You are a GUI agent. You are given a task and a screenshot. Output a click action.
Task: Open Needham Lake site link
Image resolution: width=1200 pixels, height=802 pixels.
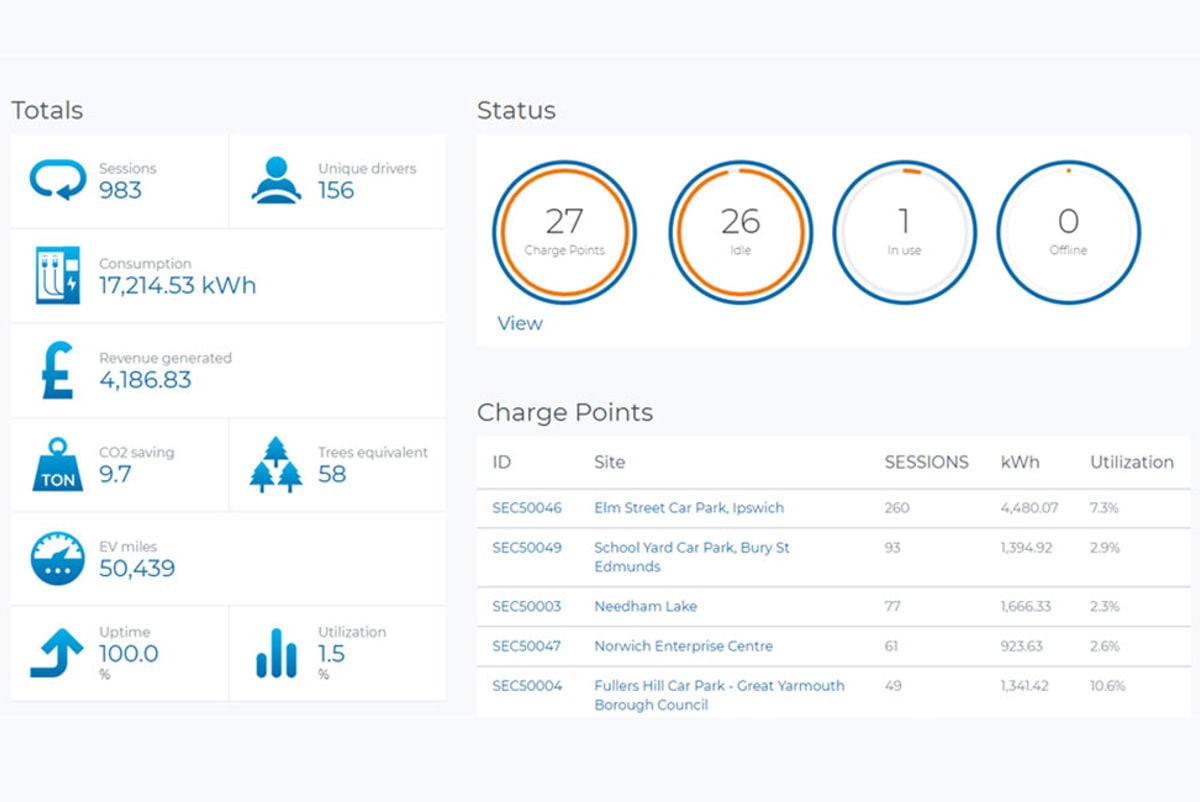point(646,606)
